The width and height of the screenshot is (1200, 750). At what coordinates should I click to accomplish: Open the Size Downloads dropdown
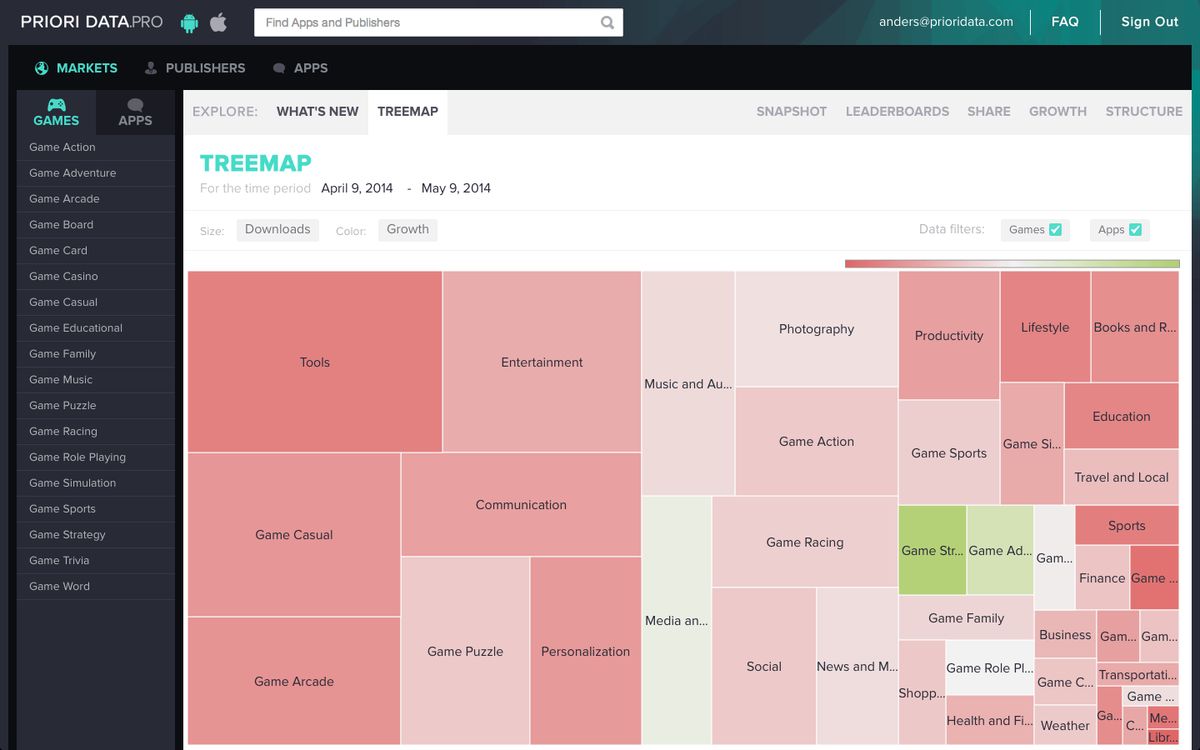tap(277, 230)
